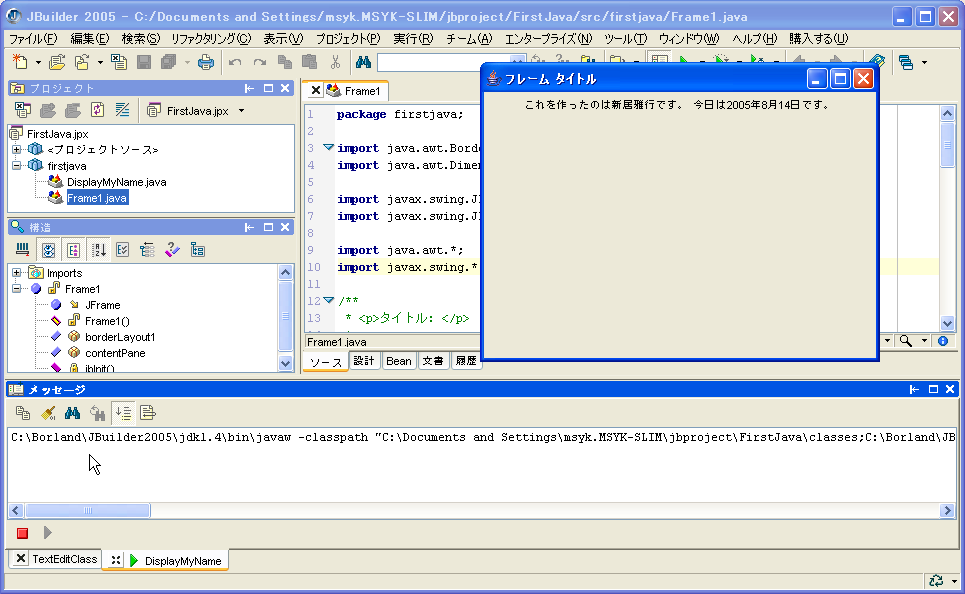
Task: Click the New file icon in main toolbar
Action: pyautogui.click(x=19, y=62)
